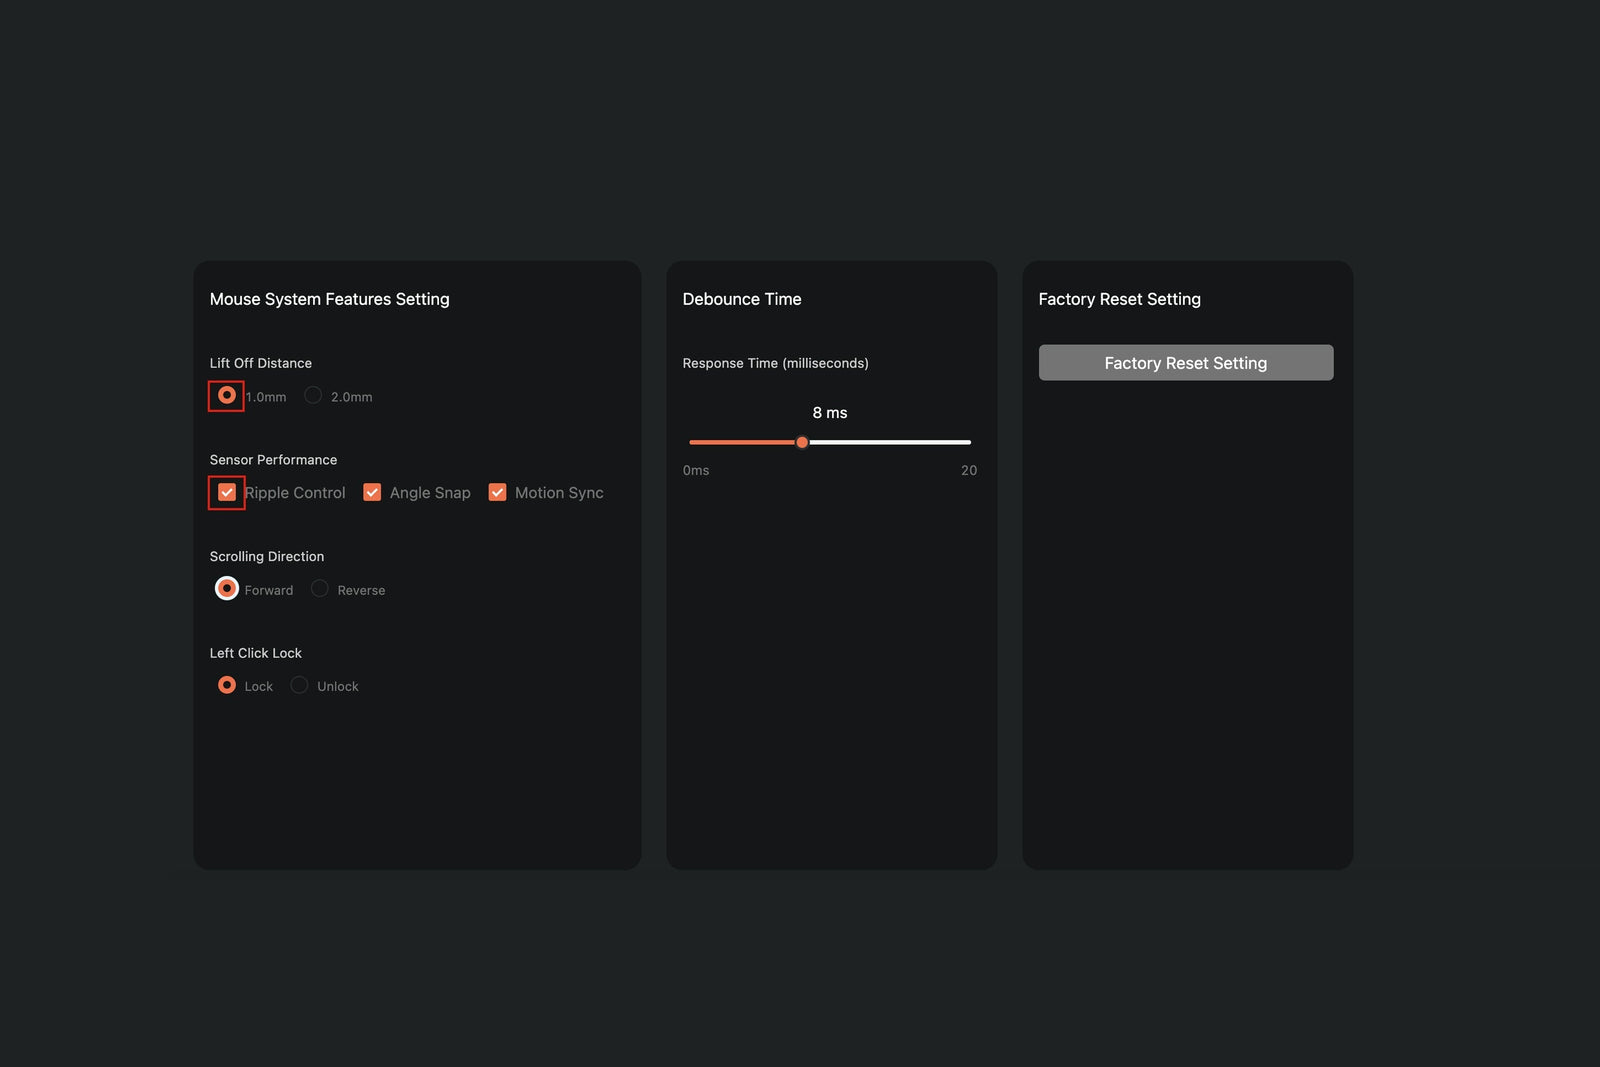Click the 8 ms value label
This screenshot has height=1067, width=1600.
tap(829, 412)
